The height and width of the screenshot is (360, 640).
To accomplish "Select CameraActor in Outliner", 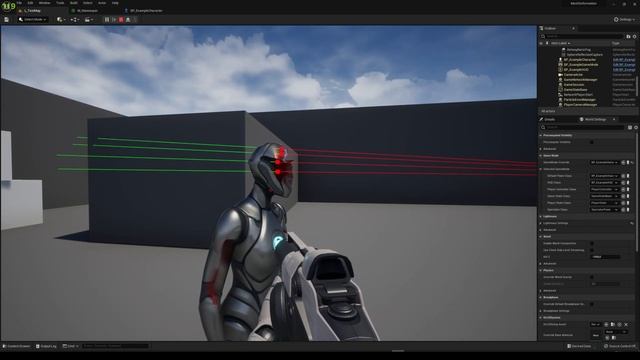I will (573, 75).
